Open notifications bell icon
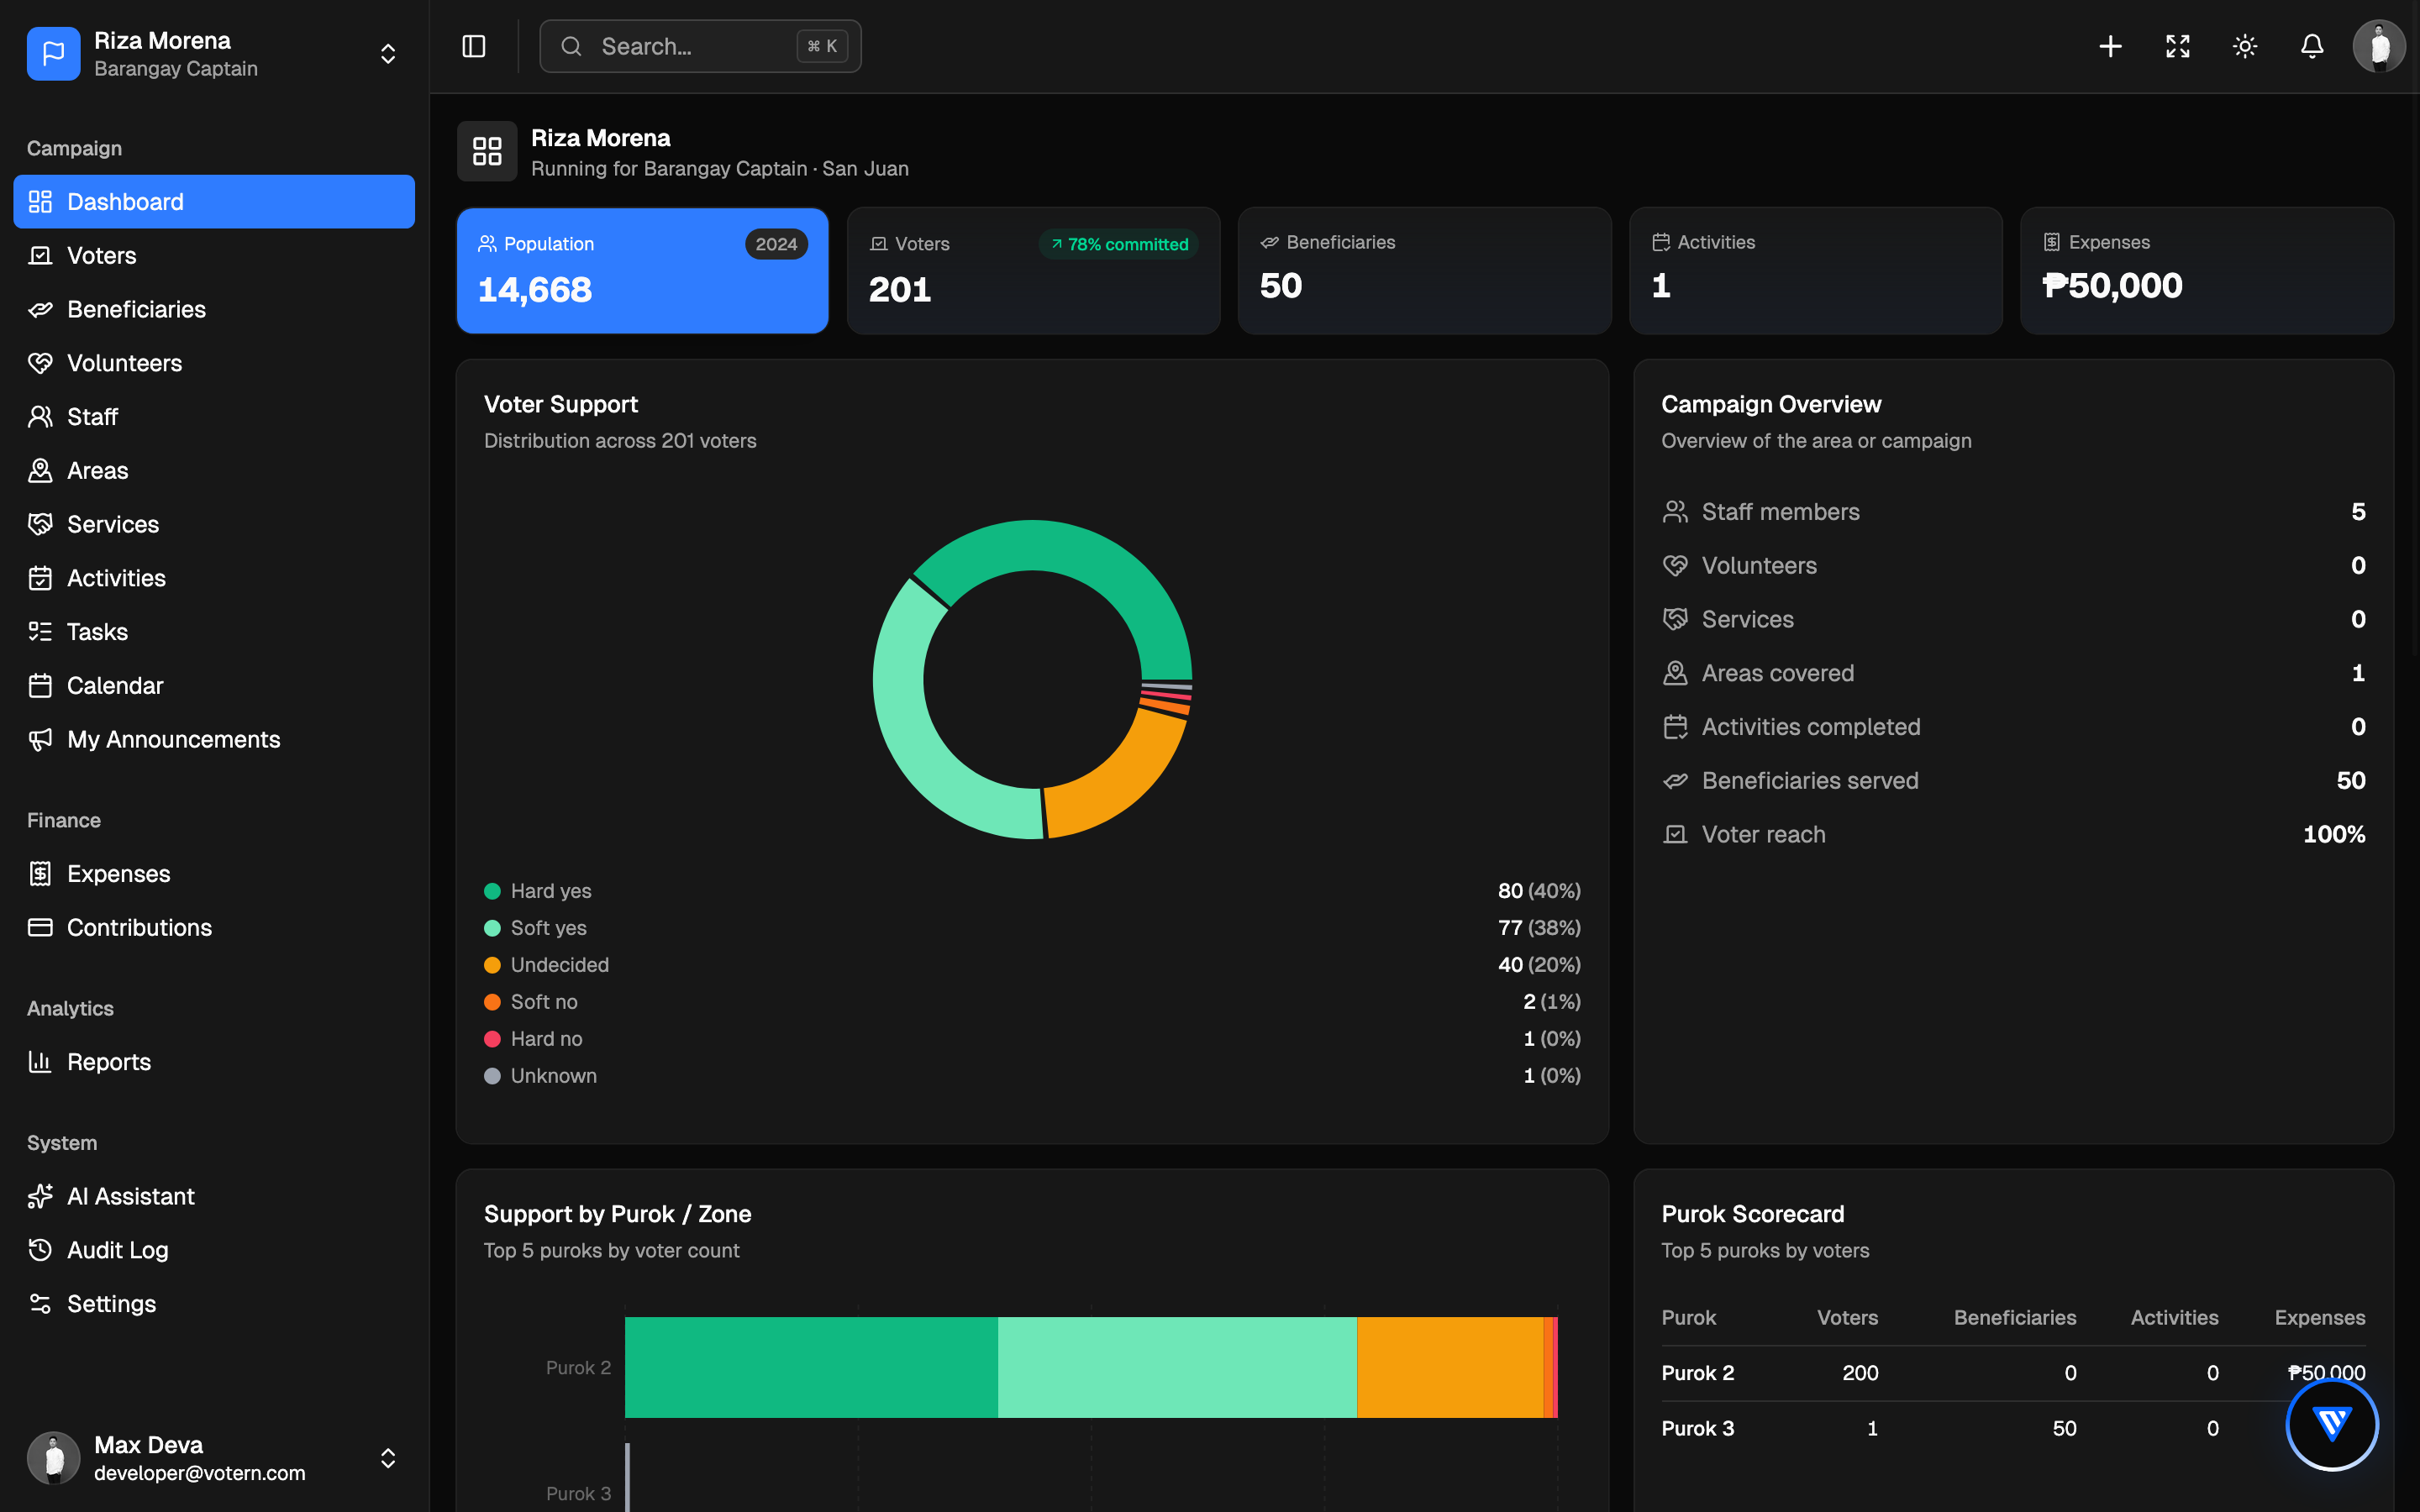This screenshot has height=1512, width=2420. click(2312, 46)
